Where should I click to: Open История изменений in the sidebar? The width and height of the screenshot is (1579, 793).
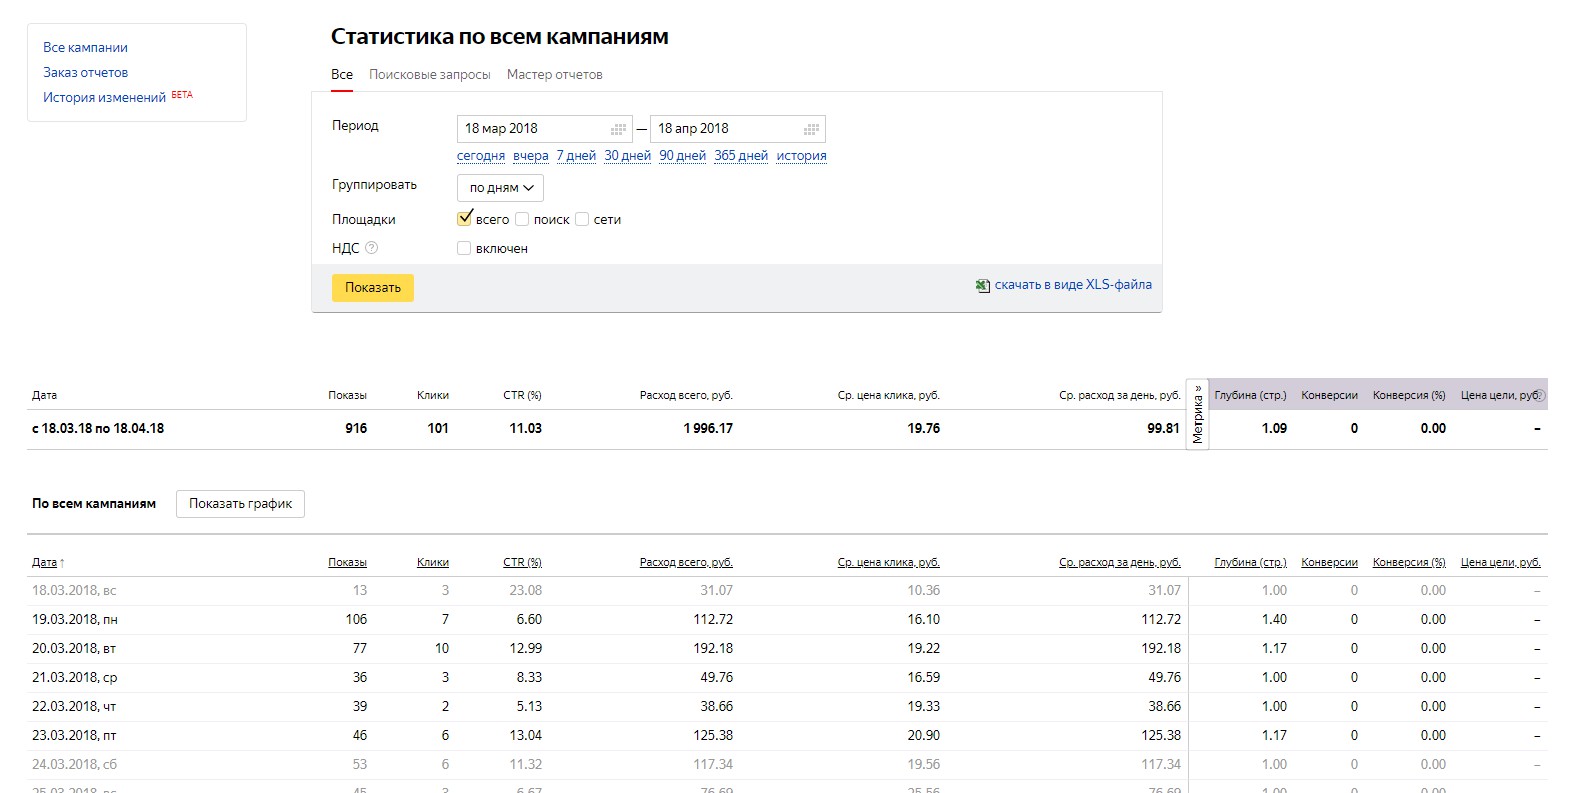[x=104, y=98]
